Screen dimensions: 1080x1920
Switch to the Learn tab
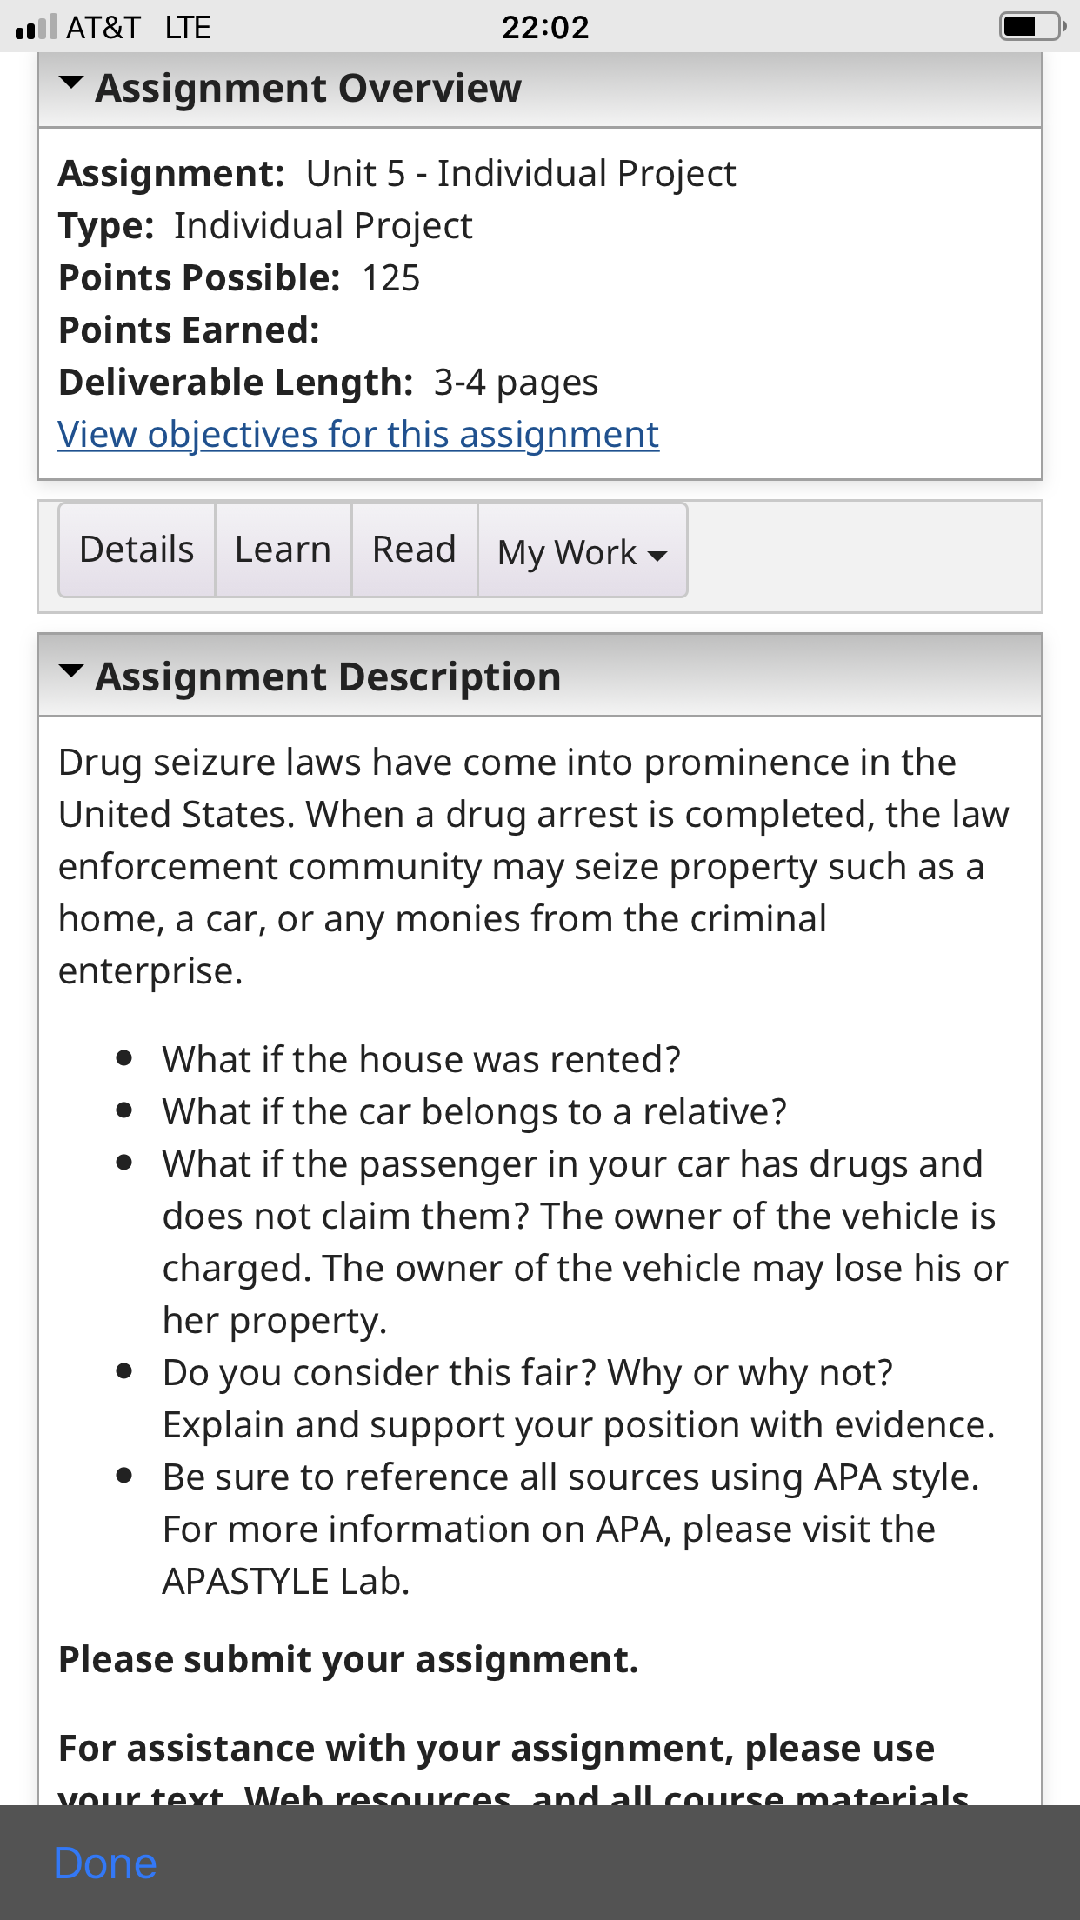click(283, 551)
